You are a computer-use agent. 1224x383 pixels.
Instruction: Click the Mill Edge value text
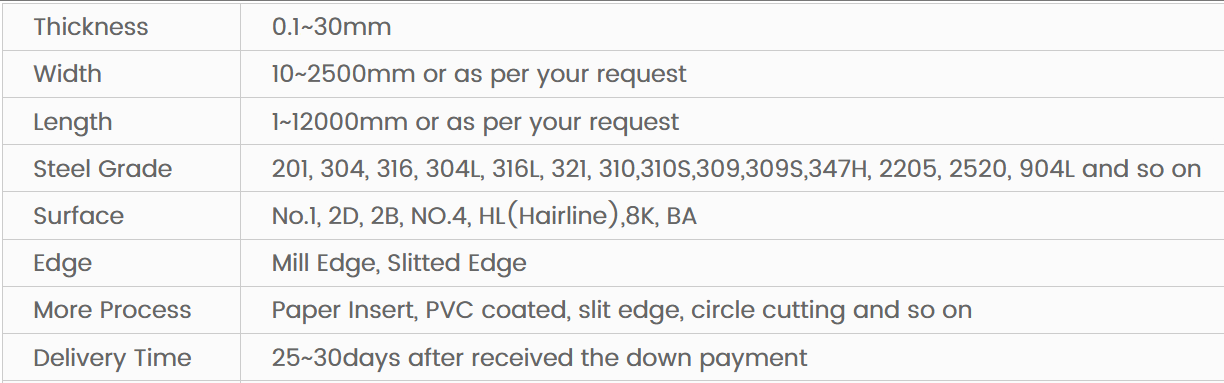point(323,263)
